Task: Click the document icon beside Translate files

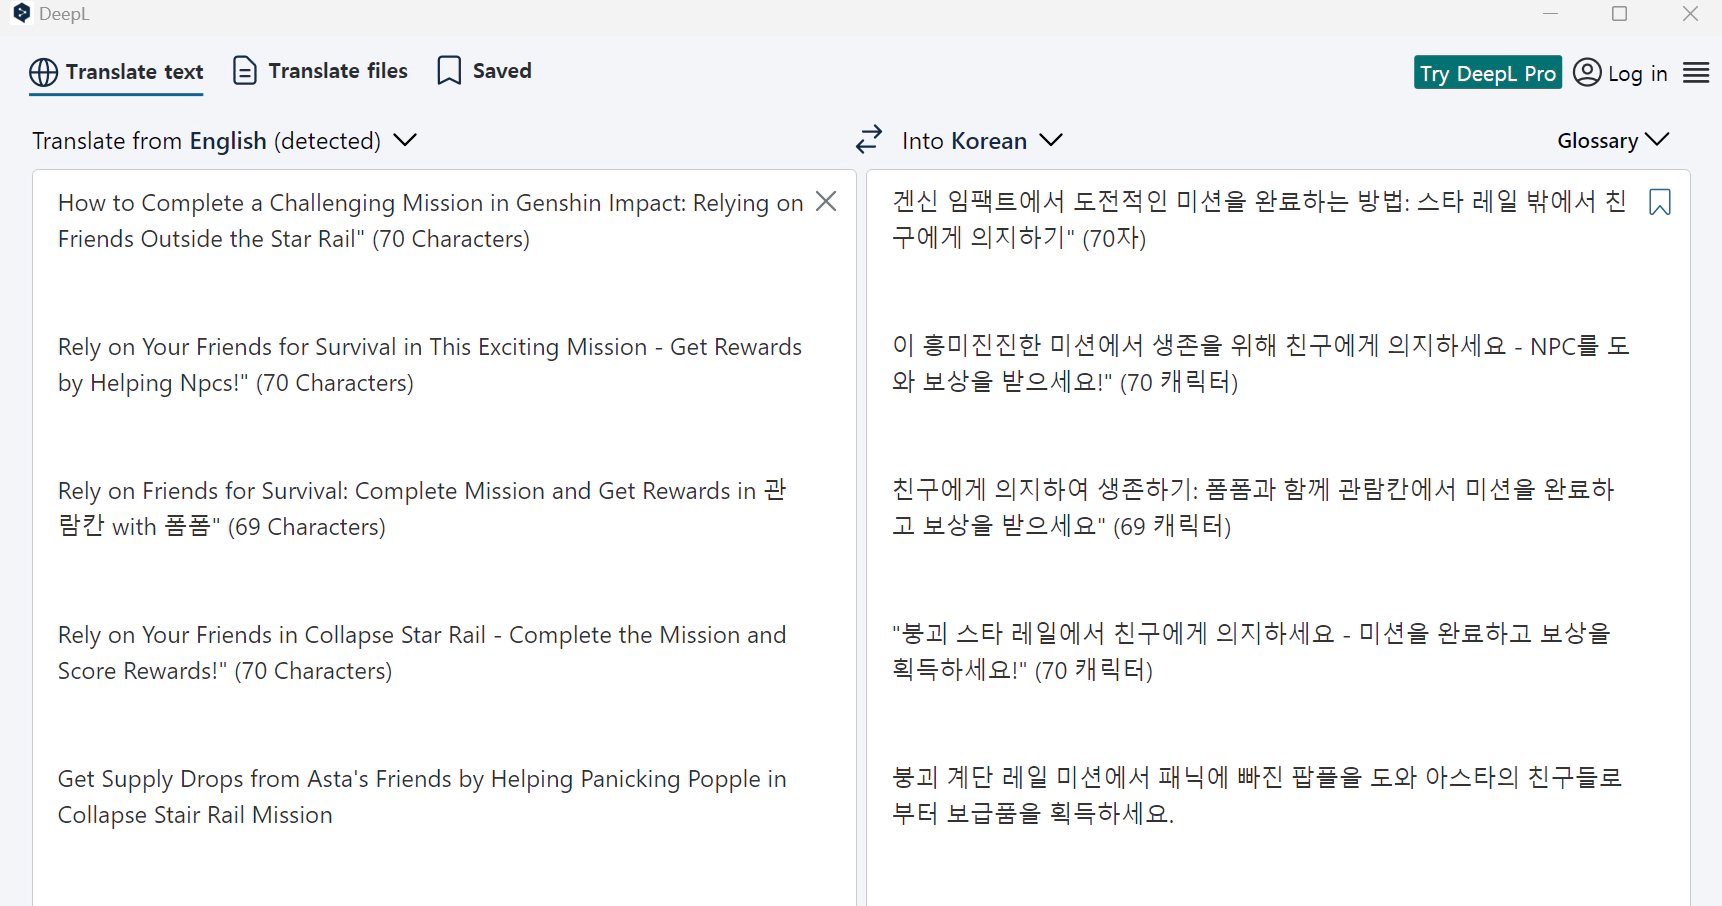Action: tap(245, 71)
